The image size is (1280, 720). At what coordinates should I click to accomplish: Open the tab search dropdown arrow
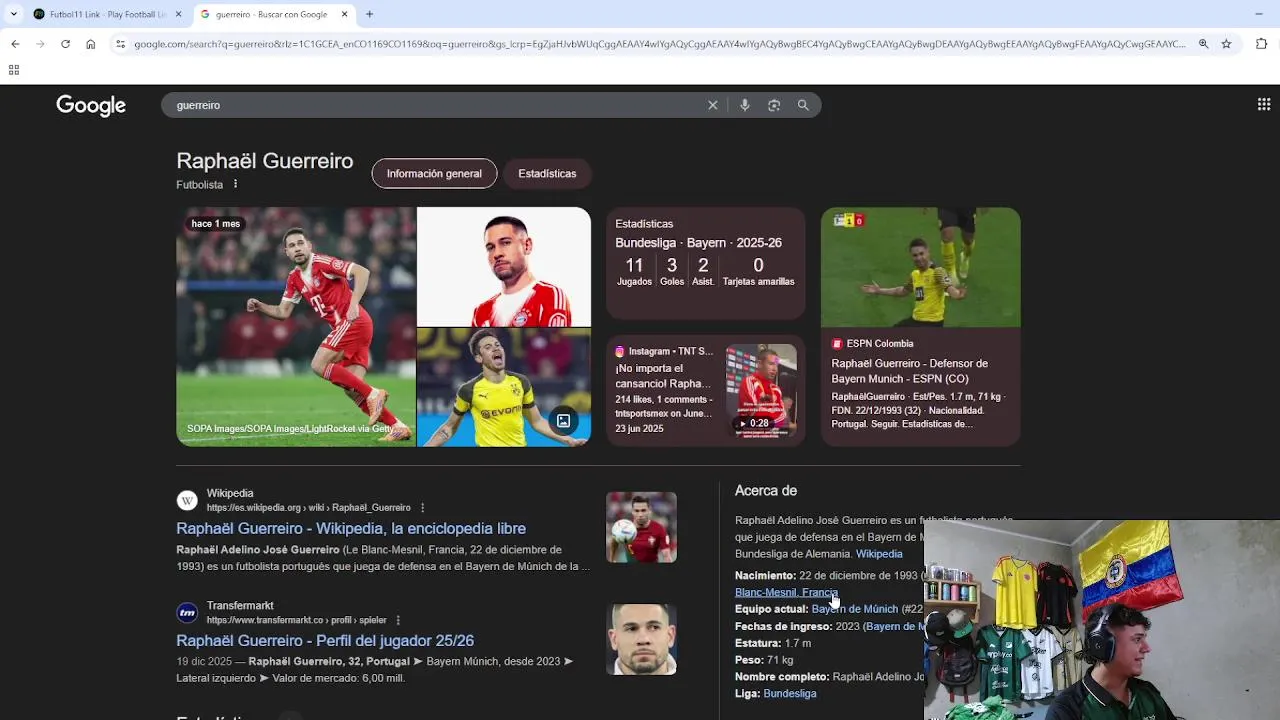[x=13, y=14]
